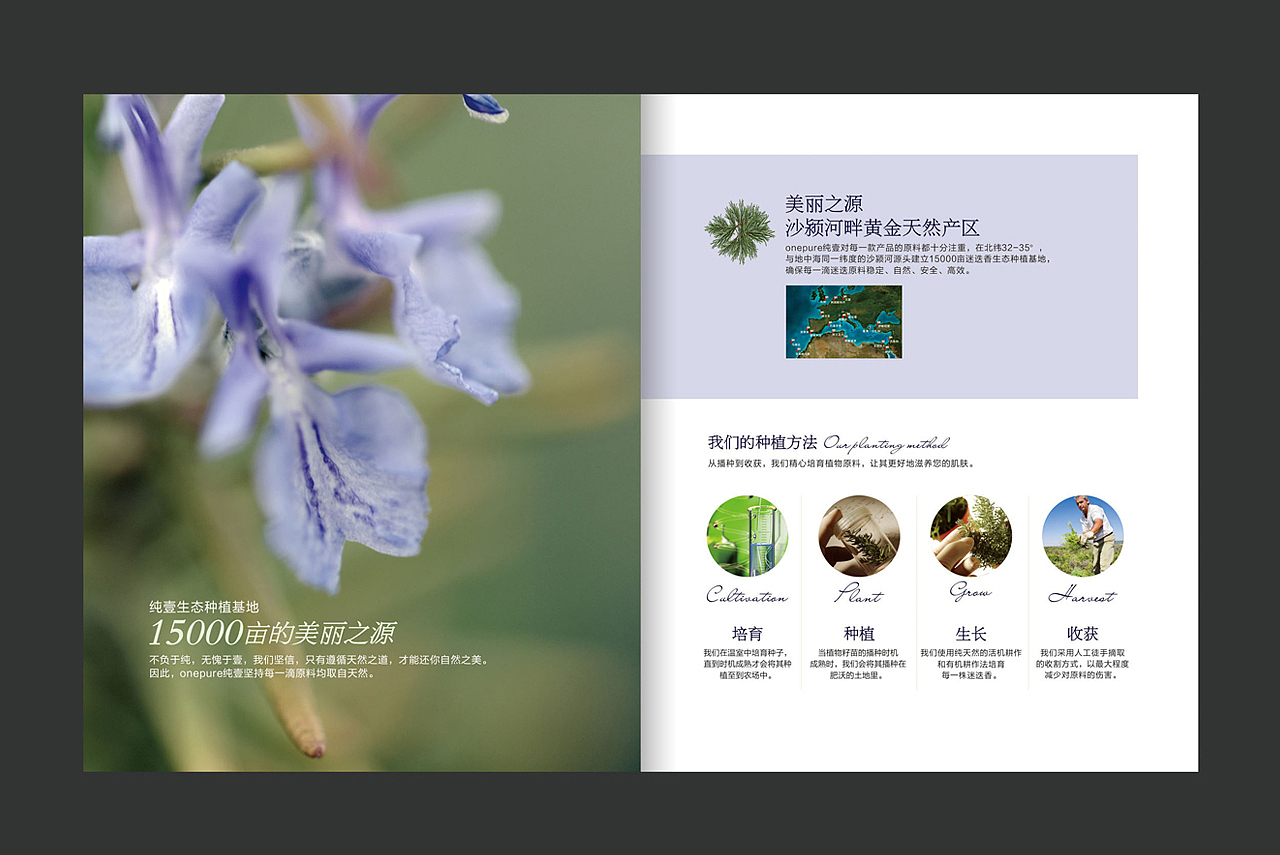The height and width of the screenshot is (855, 1280).
Task: Click the 15000亩的美丽之源 headline link
Action: 275,630
